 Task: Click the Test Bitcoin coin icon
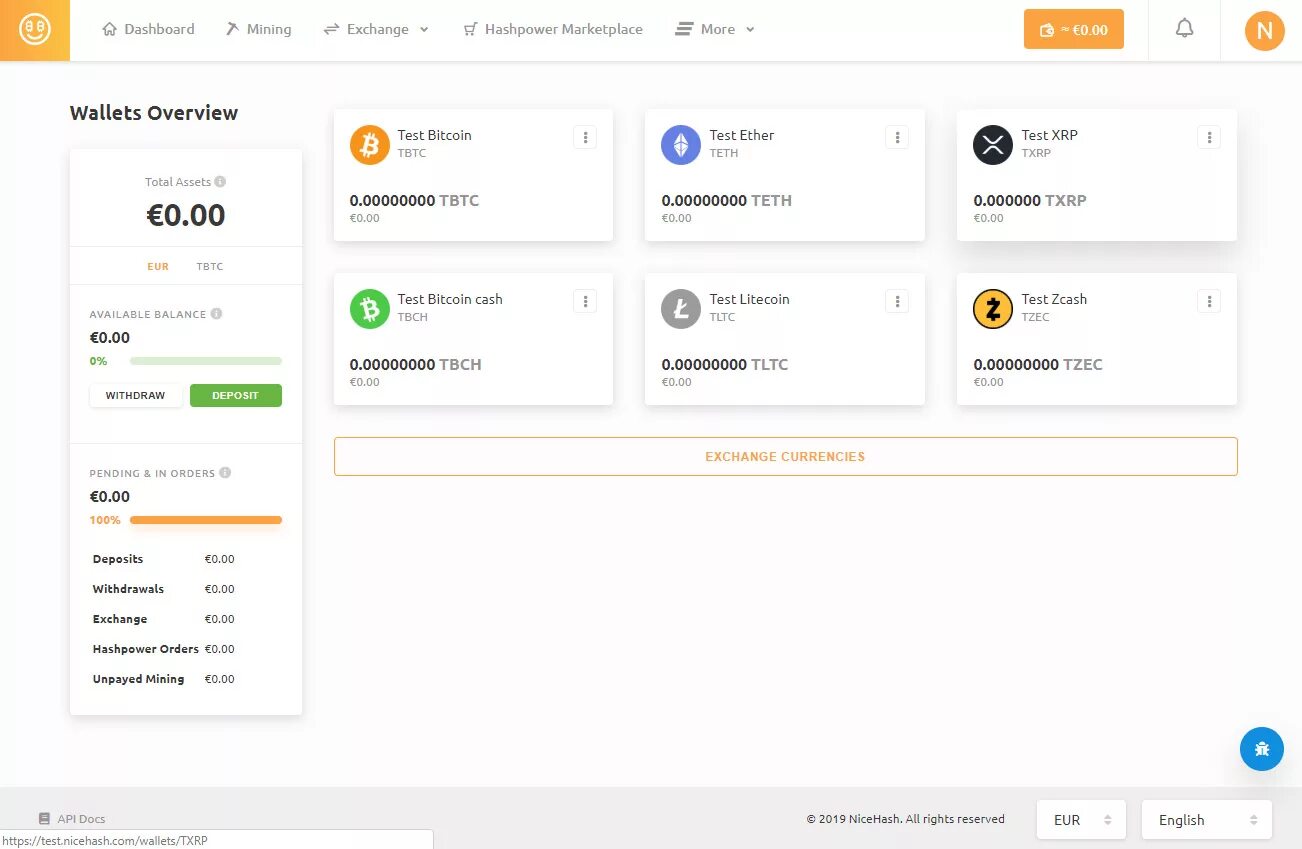point(368,145)
